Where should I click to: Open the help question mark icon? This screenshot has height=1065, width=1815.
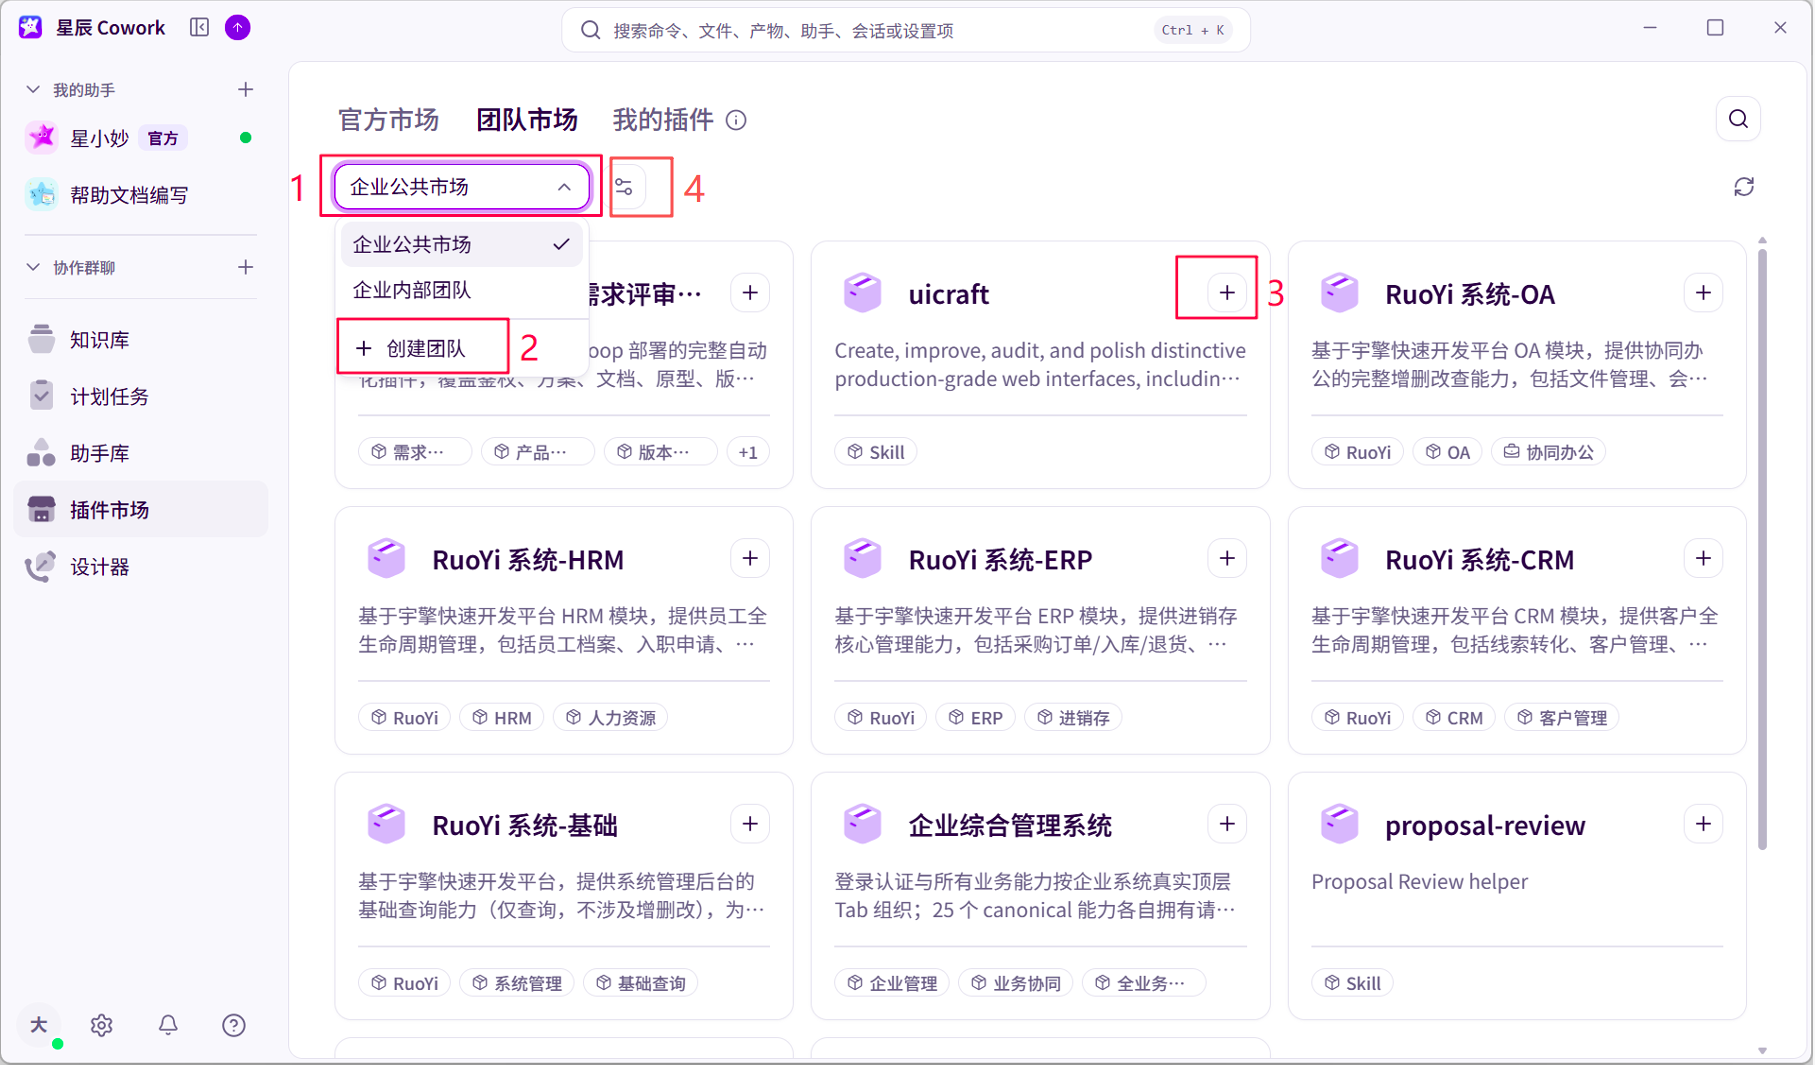click(x=234, y=1025)
